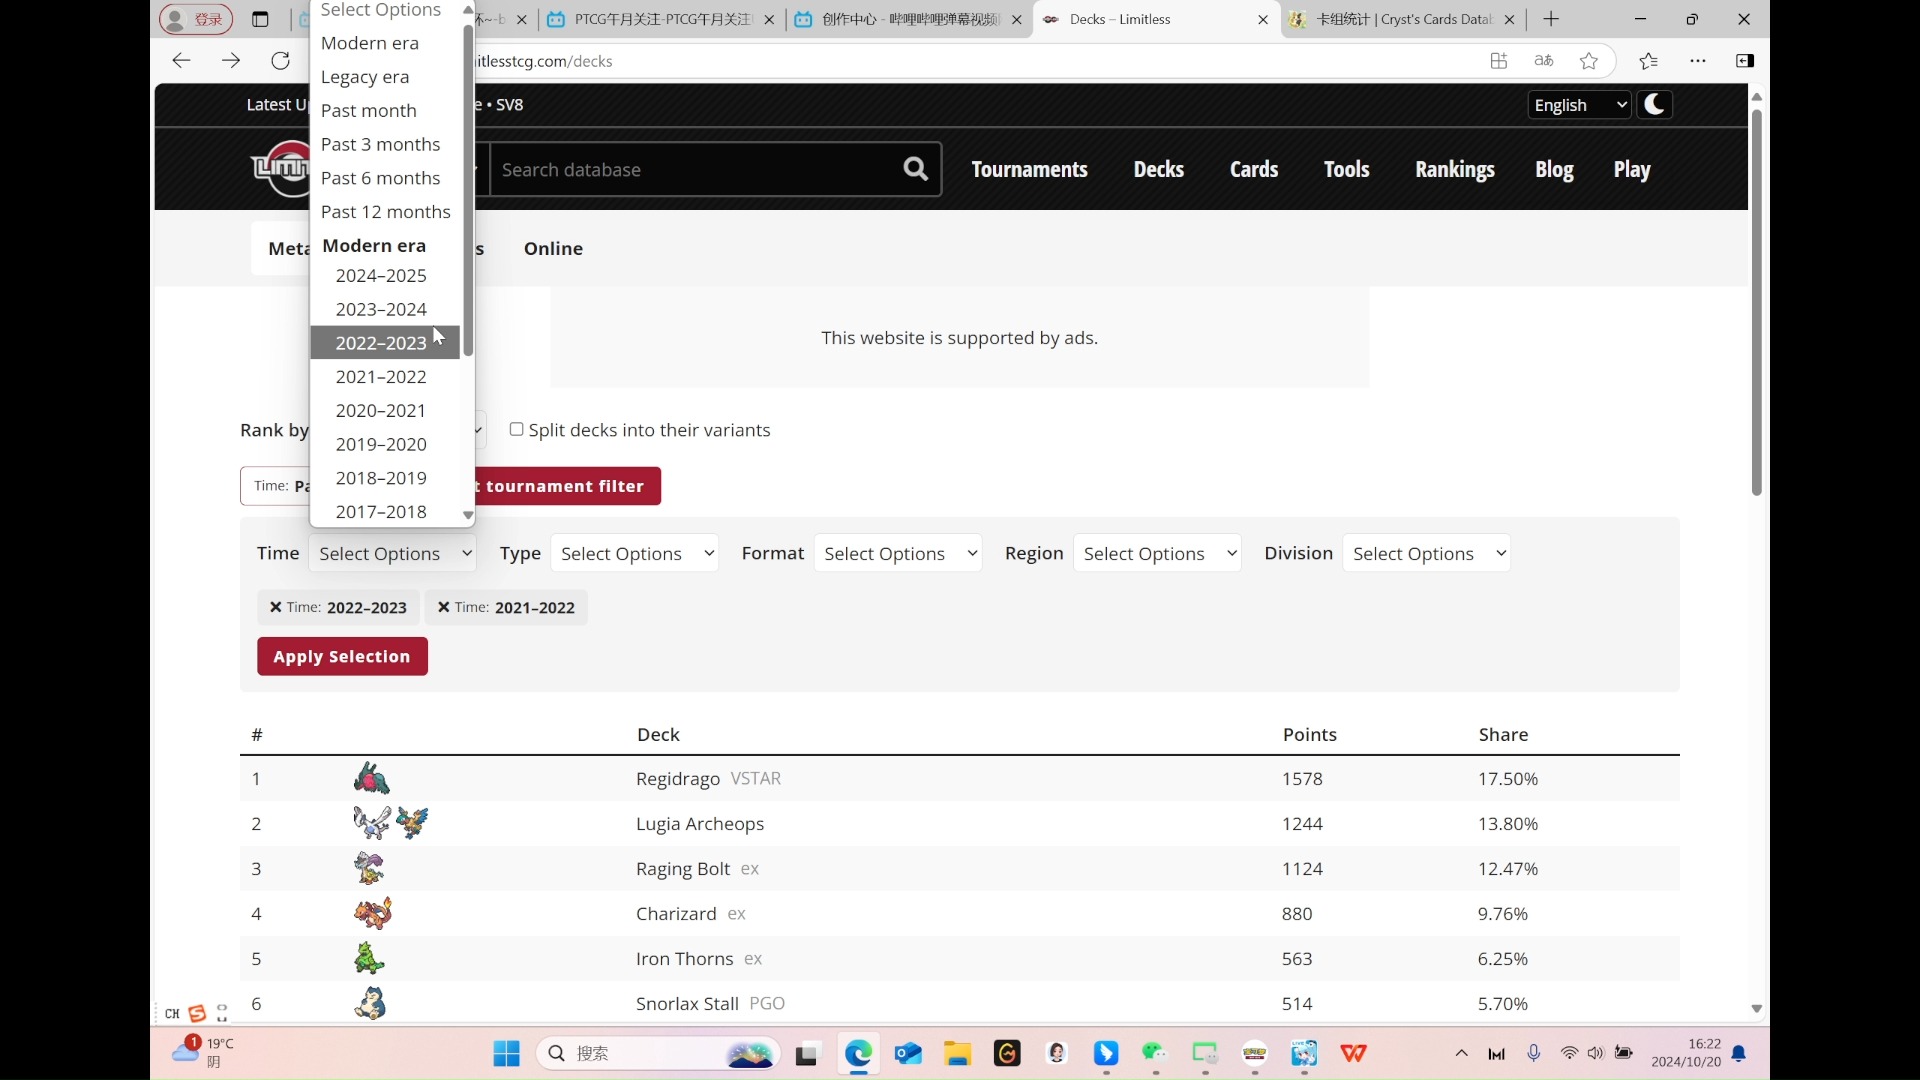
Task: Click the dropdown list scrollbar thumb
Action: pyautogui.click(x=467, y=190)
